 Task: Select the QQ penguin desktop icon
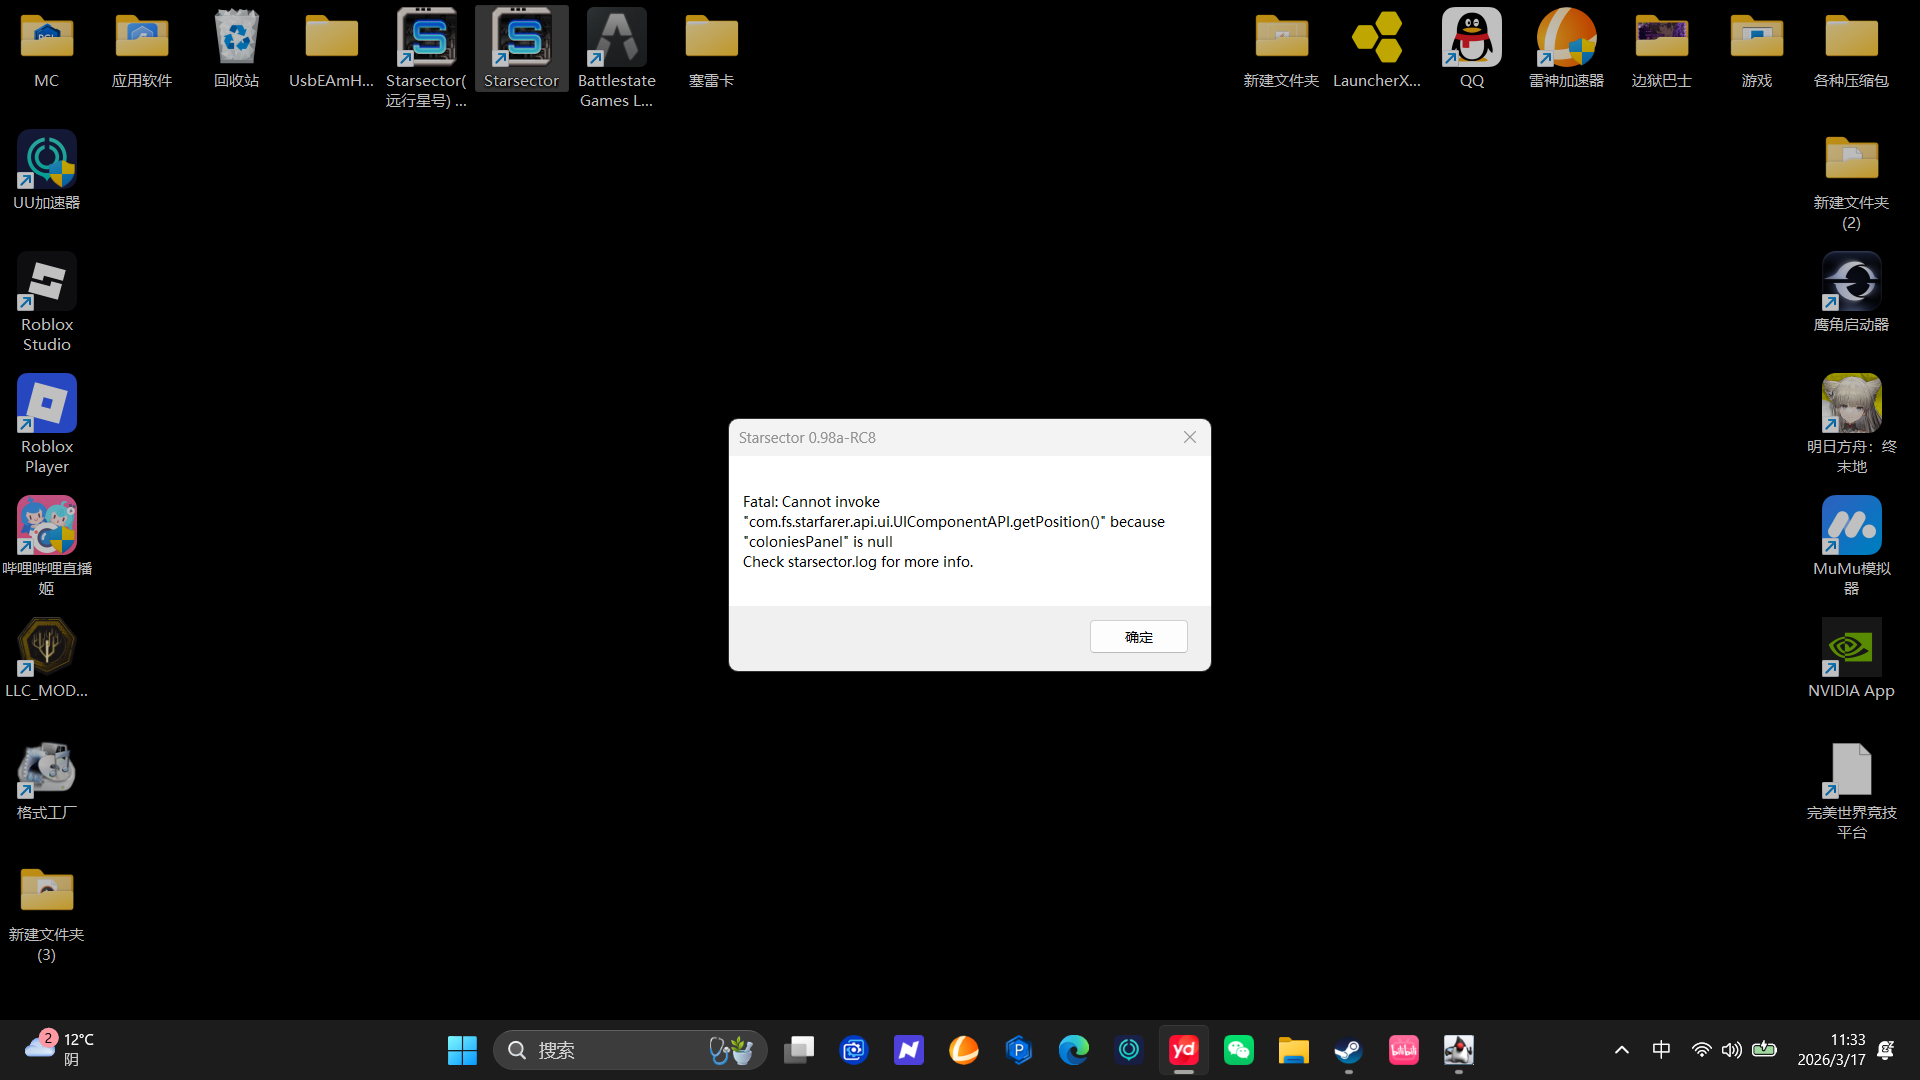pos(1471,48)
